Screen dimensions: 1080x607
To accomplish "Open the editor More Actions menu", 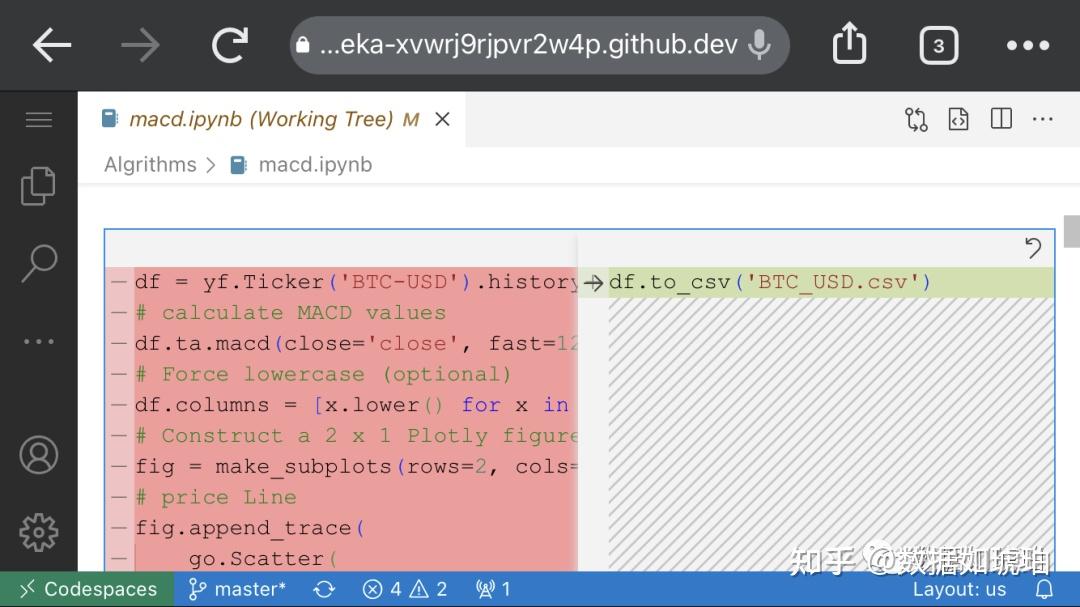I will click(x=1043, y=119).
